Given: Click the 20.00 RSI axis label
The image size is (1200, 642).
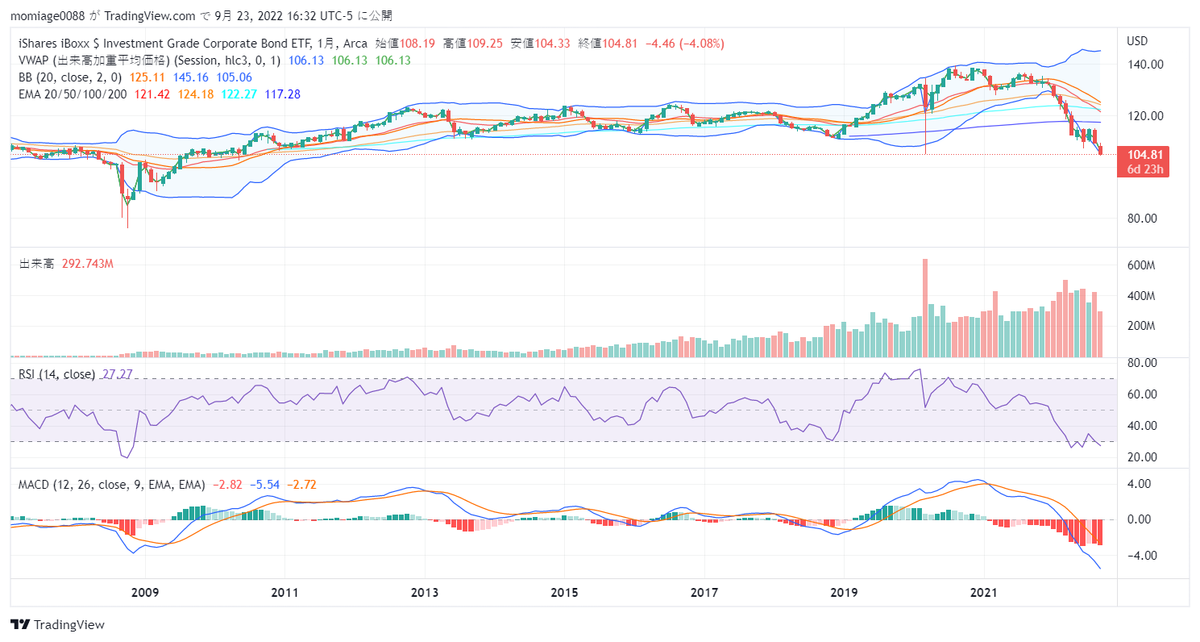Looking at the screenshot, I should click(x=1142, y=457).
